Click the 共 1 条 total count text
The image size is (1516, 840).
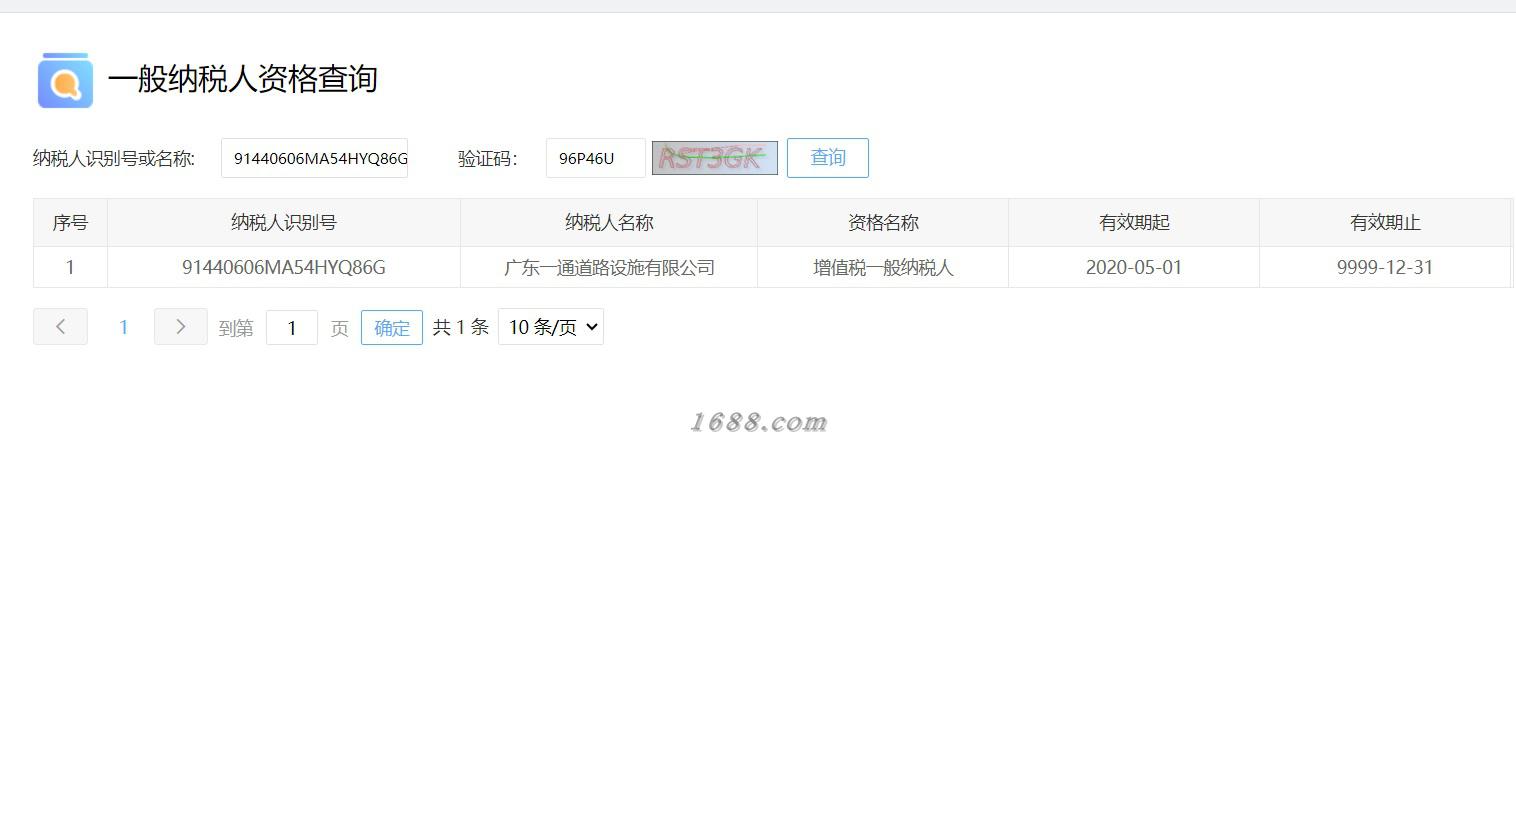click(460, 327)
